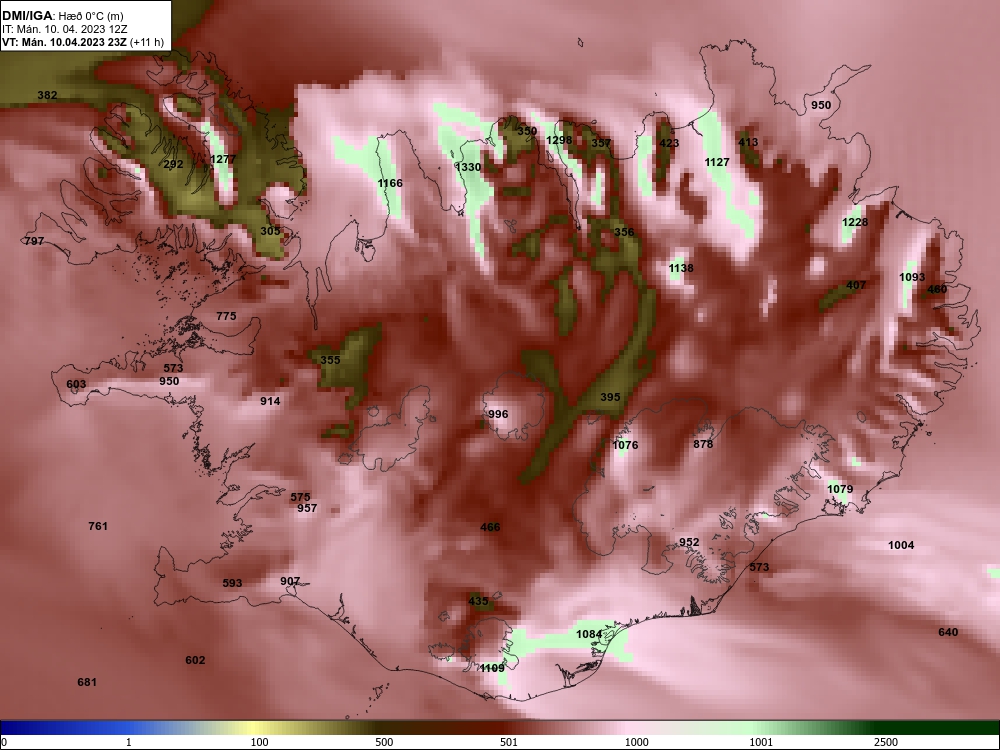Click the 423 height label
Screen dimensions: 1000x750
(669, 143)
